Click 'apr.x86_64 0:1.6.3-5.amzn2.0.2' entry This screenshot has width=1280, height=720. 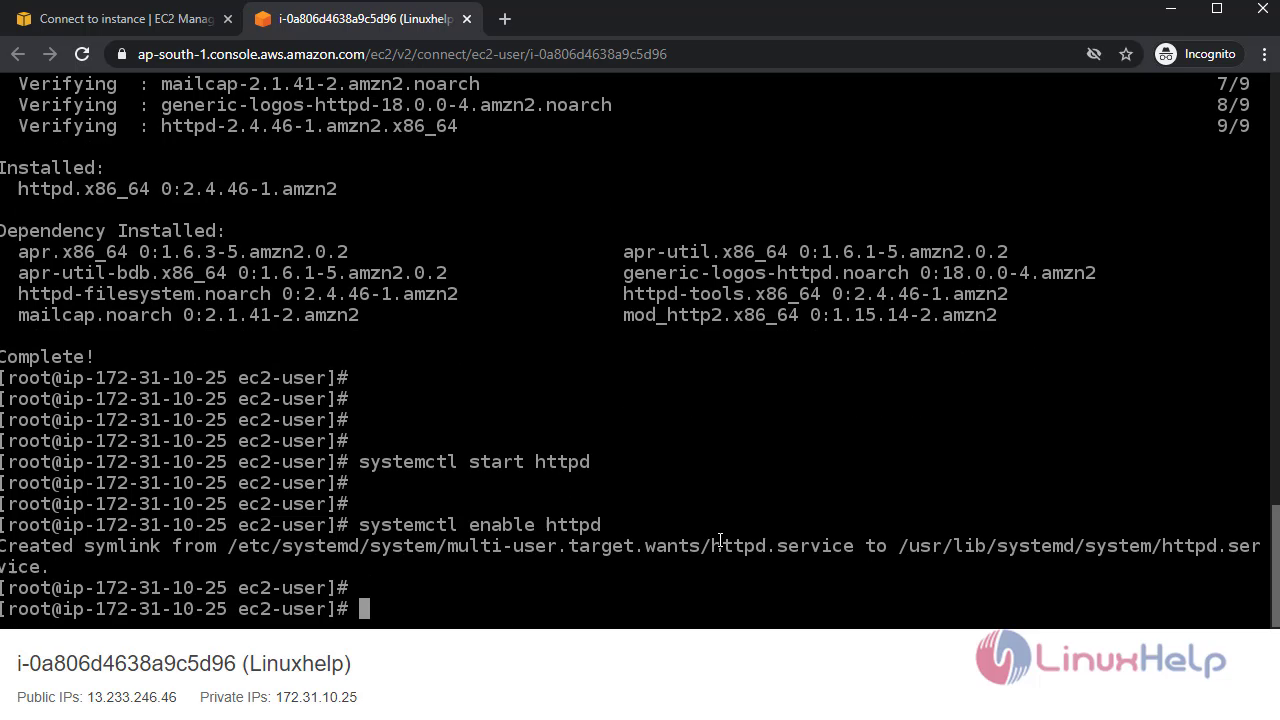183,252
